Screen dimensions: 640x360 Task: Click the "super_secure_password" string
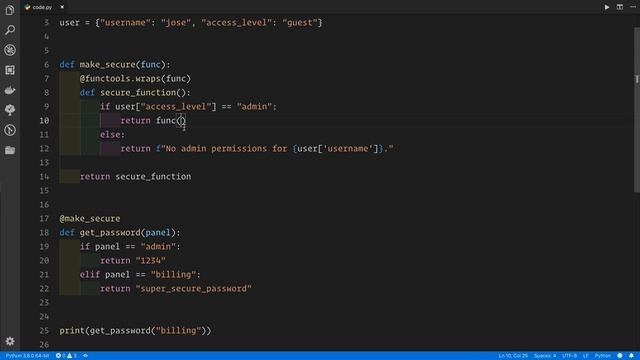(193, 289)
